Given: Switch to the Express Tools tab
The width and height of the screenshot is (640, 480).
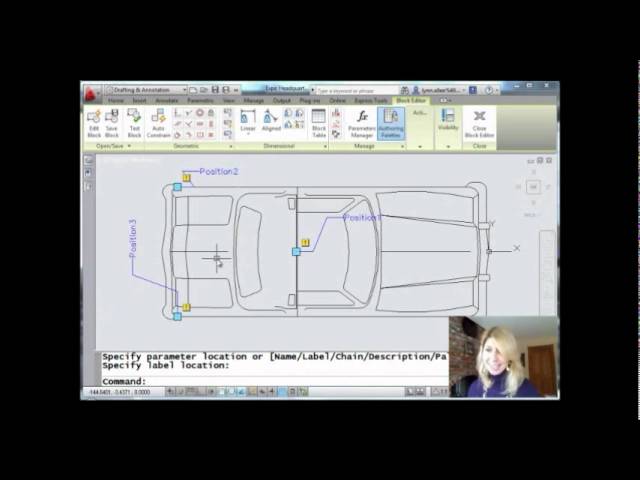Looking at the screenshot, I should click(x=370, y=100).
